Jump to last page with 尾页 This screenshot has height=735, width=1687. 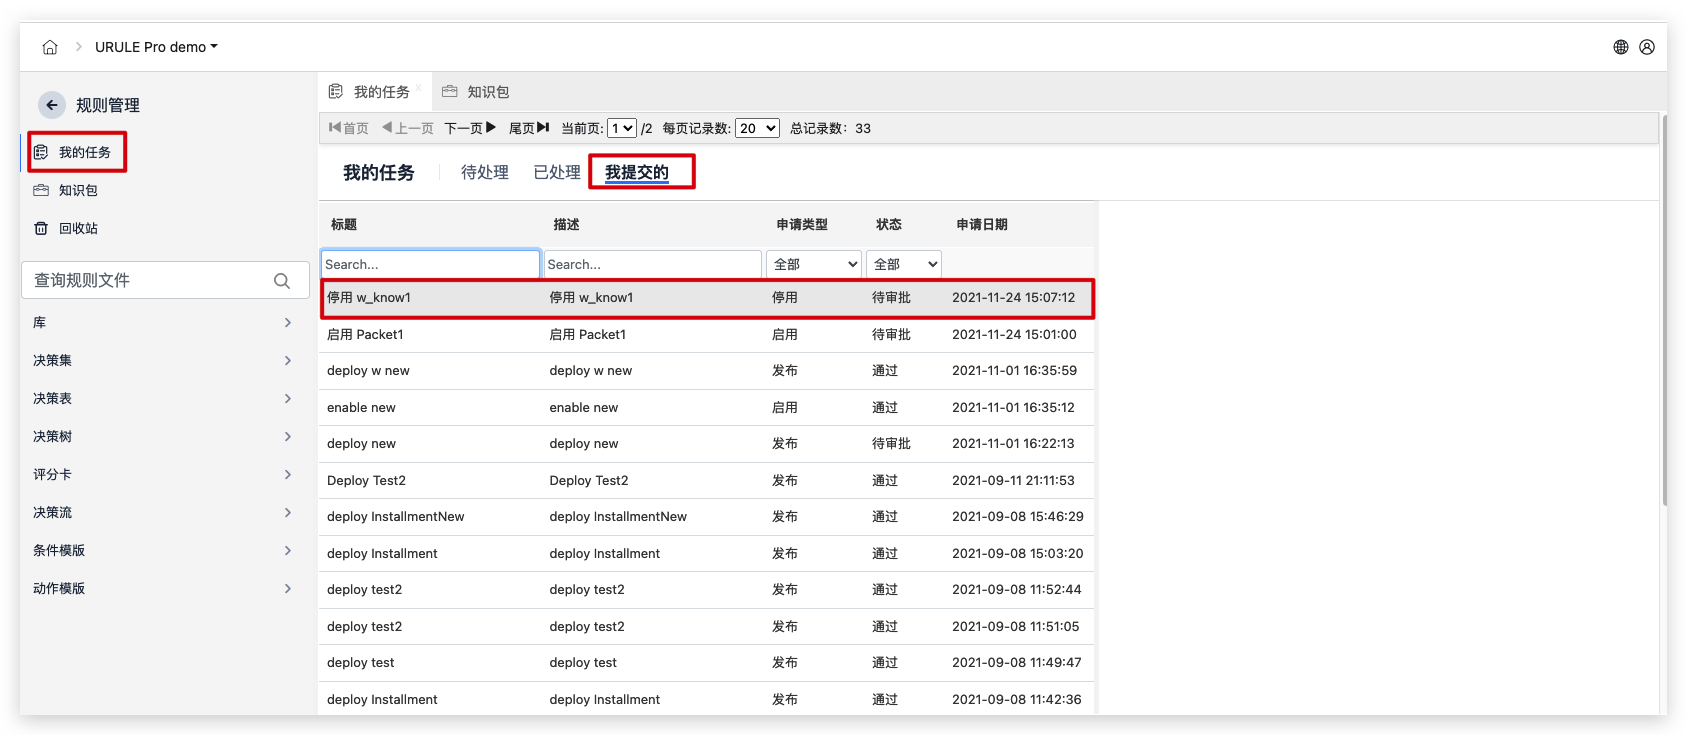(x=529, y=128)
